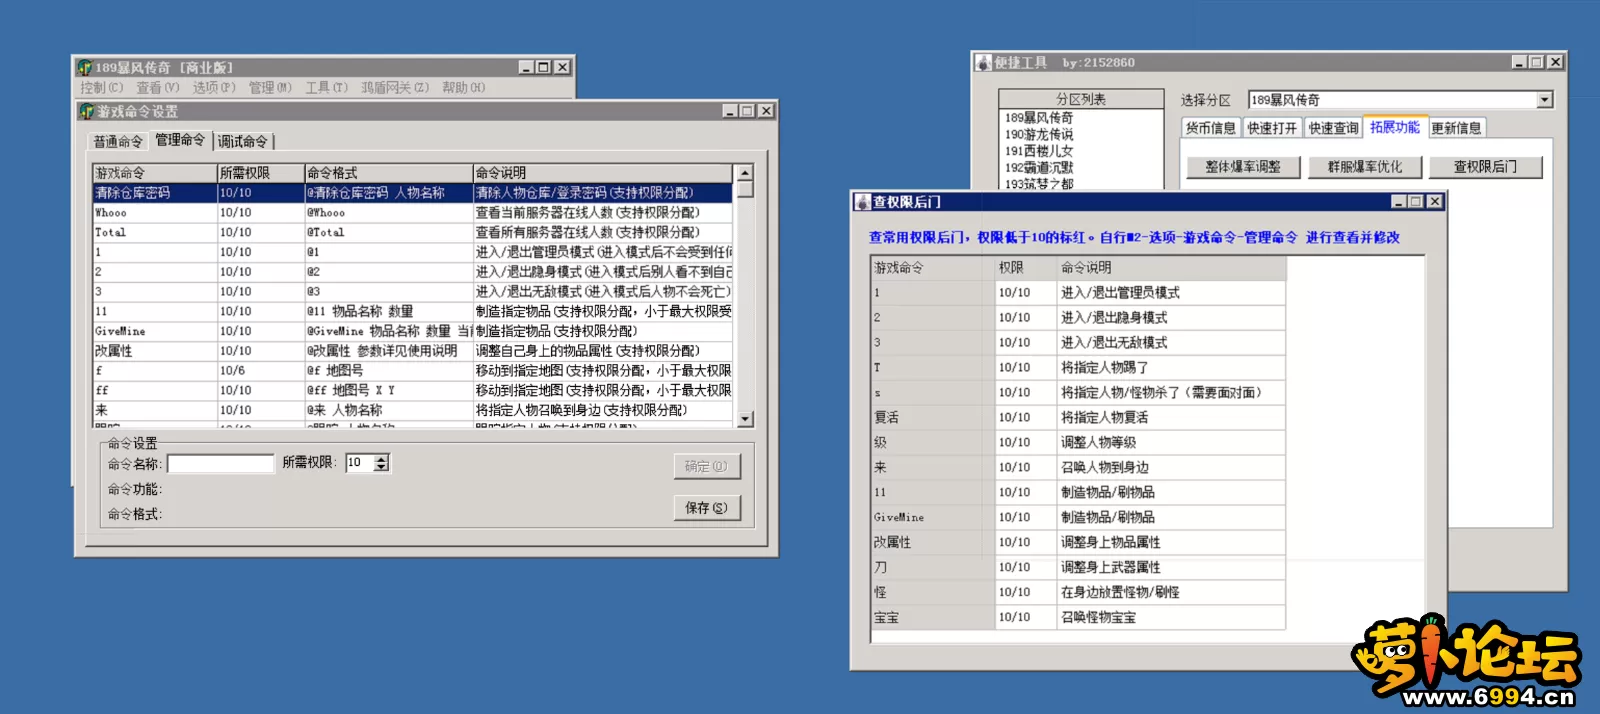Open the 查看(V) menu
Screen dimensions: 1600x714
(x=158, y=88)
